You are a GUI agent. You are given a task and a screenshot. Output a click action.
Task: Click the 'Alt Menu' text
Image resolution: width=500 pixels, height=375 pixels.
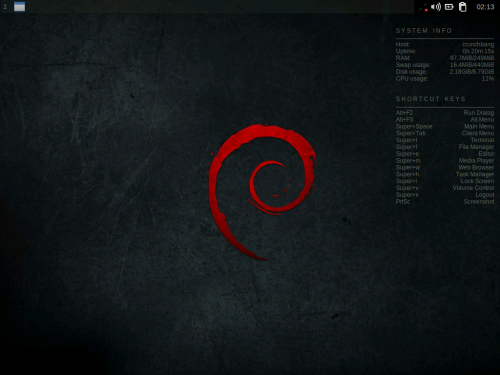(x=482, y=120)
